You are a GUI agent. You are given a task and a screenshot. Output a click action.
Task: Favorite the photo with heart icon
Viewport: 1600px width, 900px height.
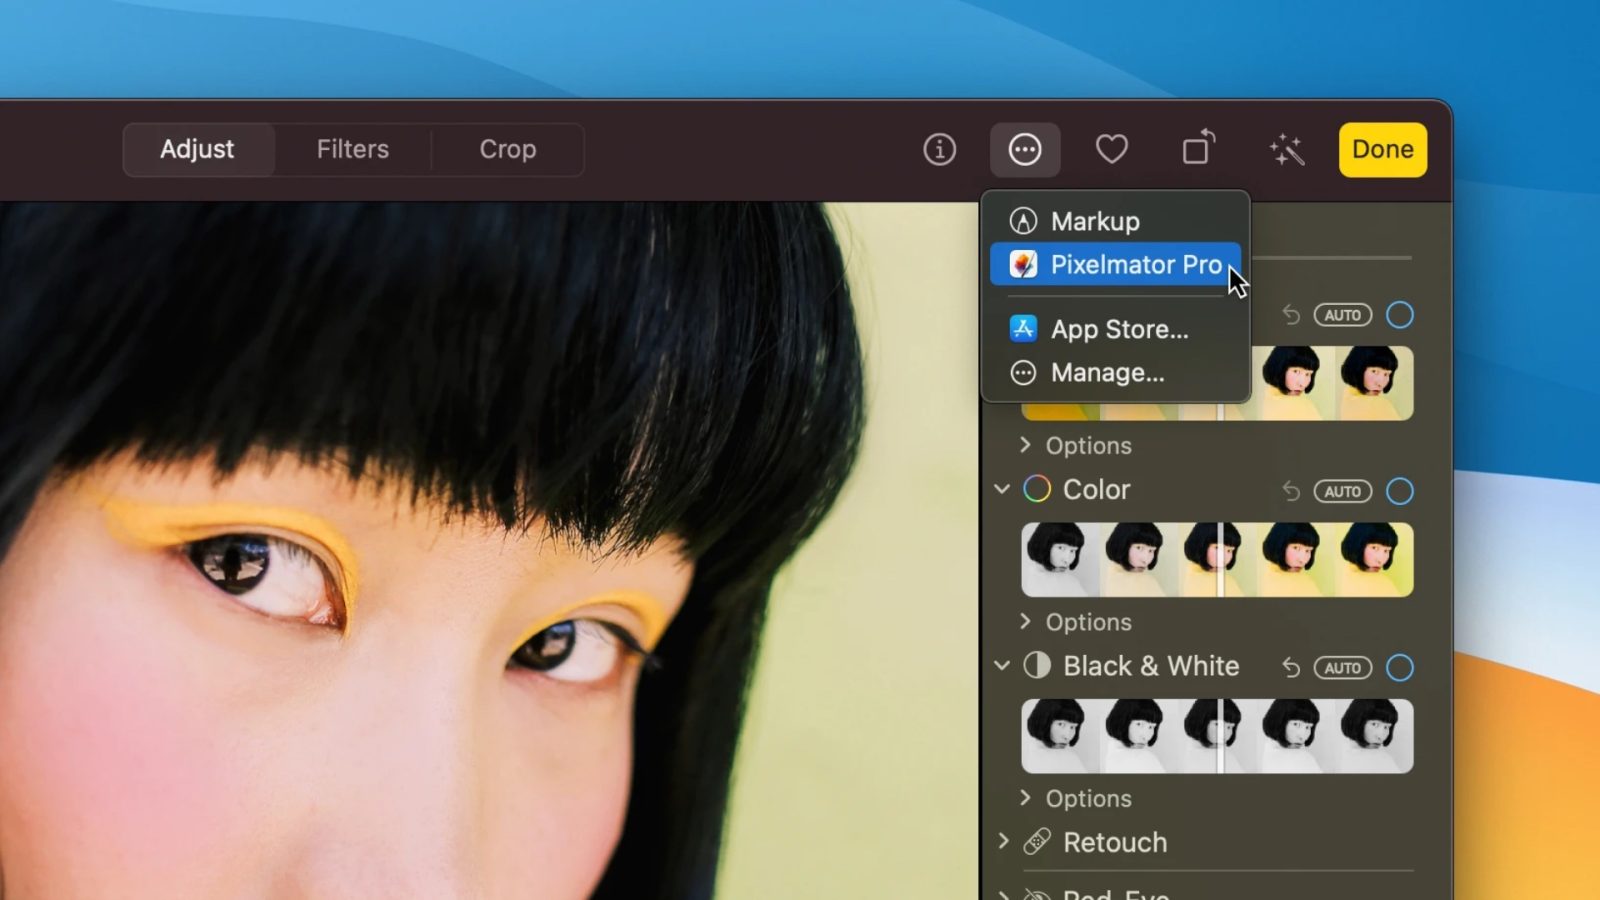click(1111, 150)
